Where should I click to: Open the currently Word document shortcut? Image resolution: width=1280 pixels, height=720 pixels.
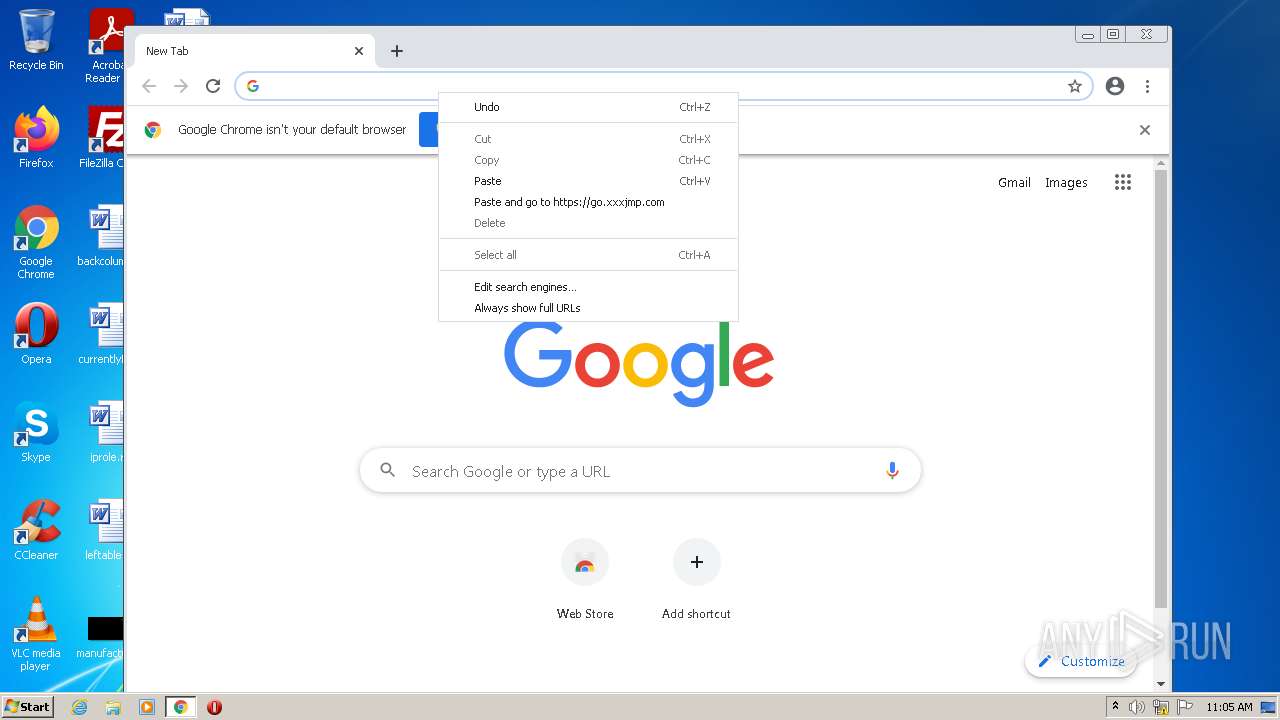point(102,334)
